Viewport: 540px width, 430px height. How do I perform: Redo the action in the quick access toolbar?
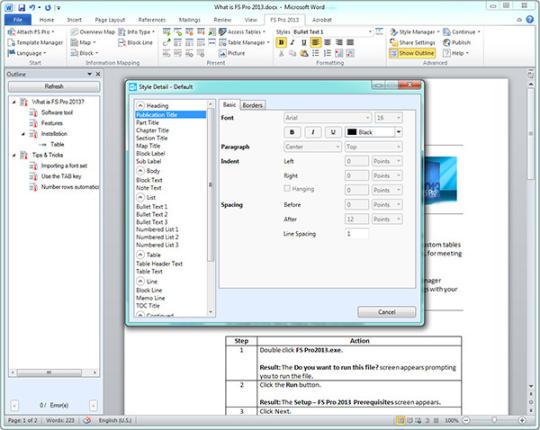click(x=48, y=7)
